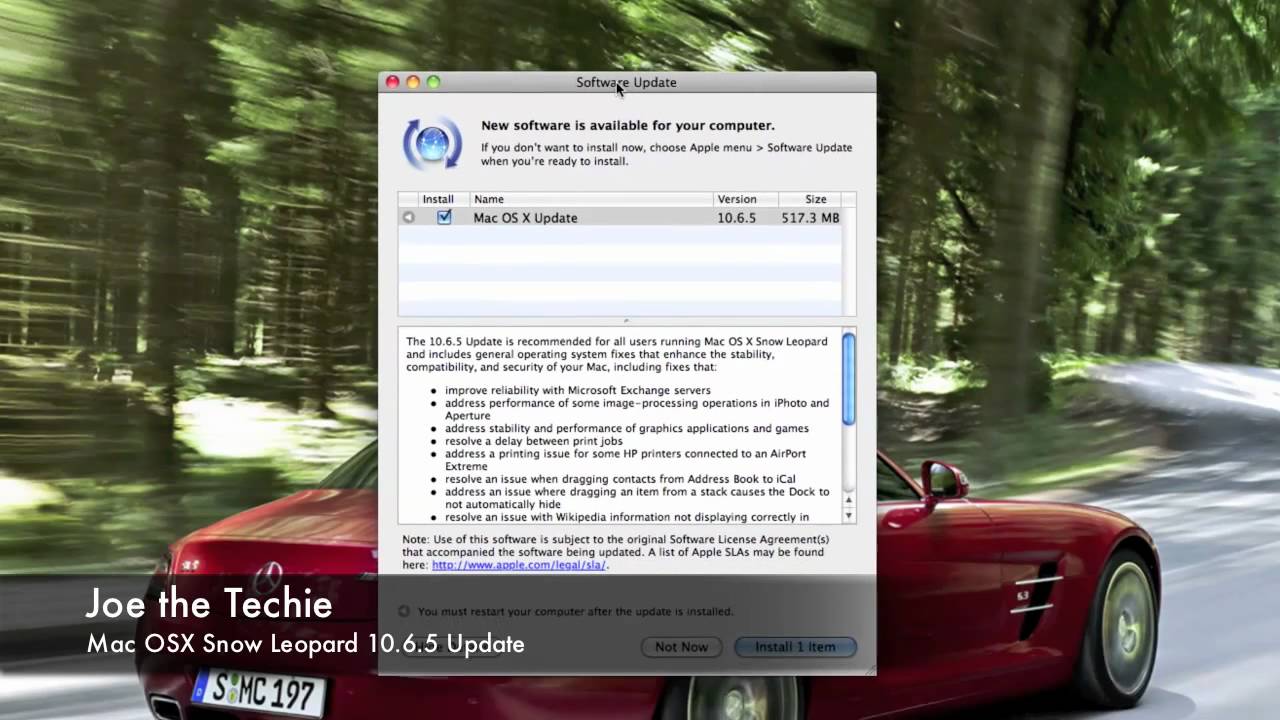
Task: Click the Software Update globe icon
Action: 432,143
